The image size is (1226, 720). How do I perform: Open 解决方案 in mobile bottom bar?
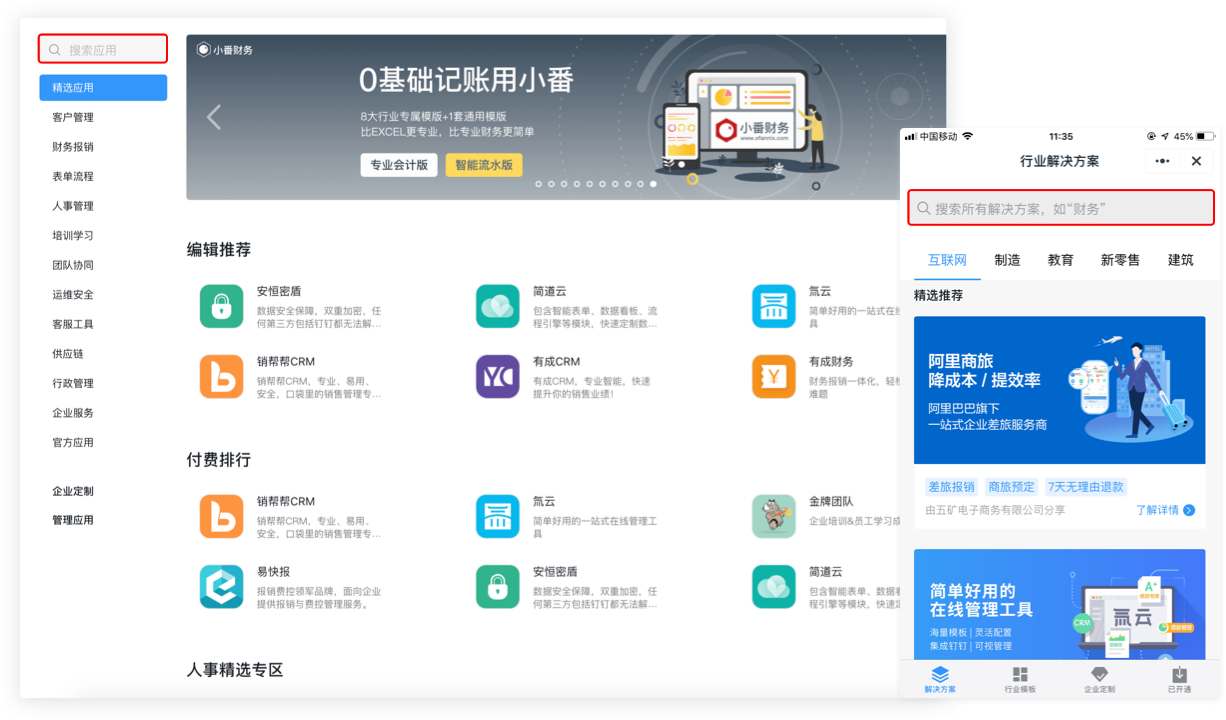coord(940,680)
